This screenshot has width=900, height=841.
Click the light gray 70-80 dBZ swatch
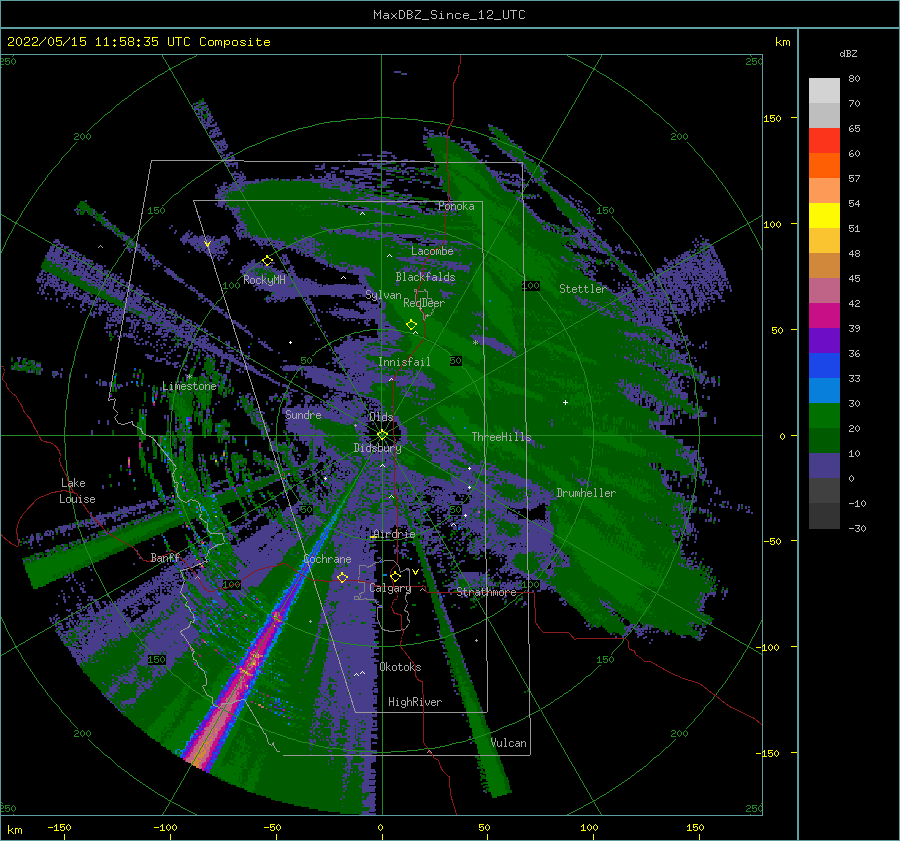coord(824,91)
